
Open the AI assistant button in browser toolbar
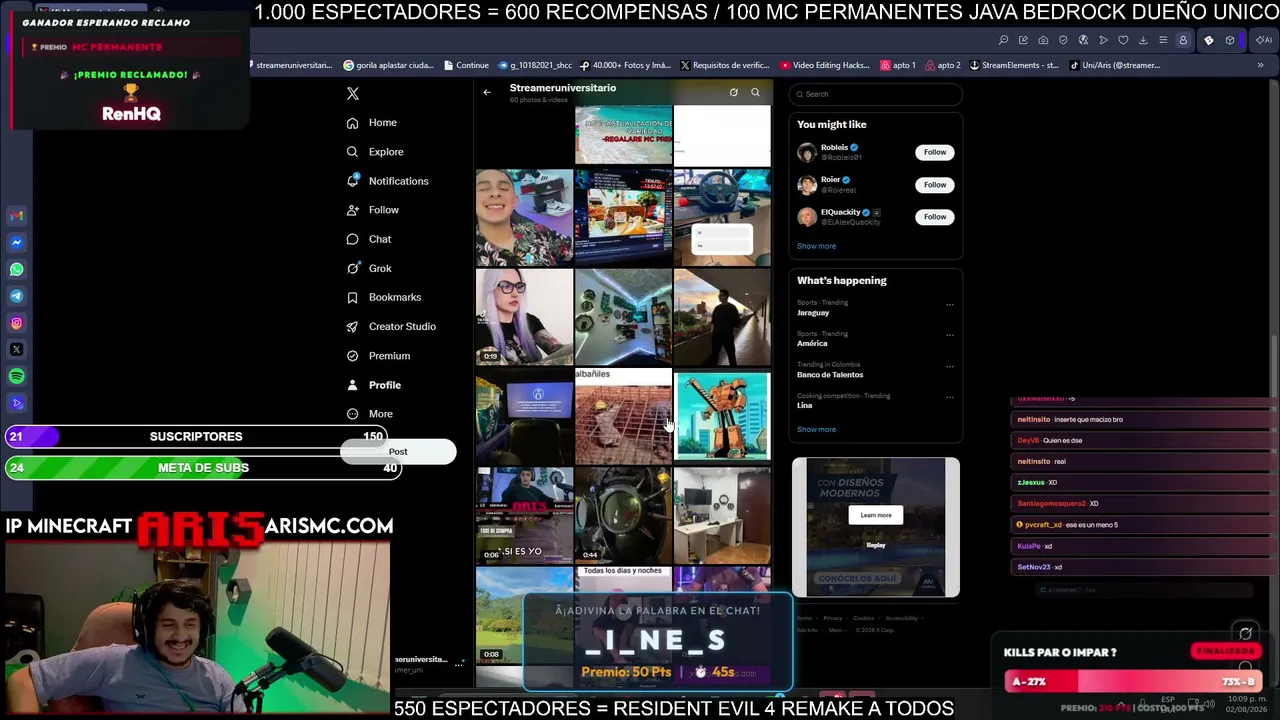tap(1263, 40)
